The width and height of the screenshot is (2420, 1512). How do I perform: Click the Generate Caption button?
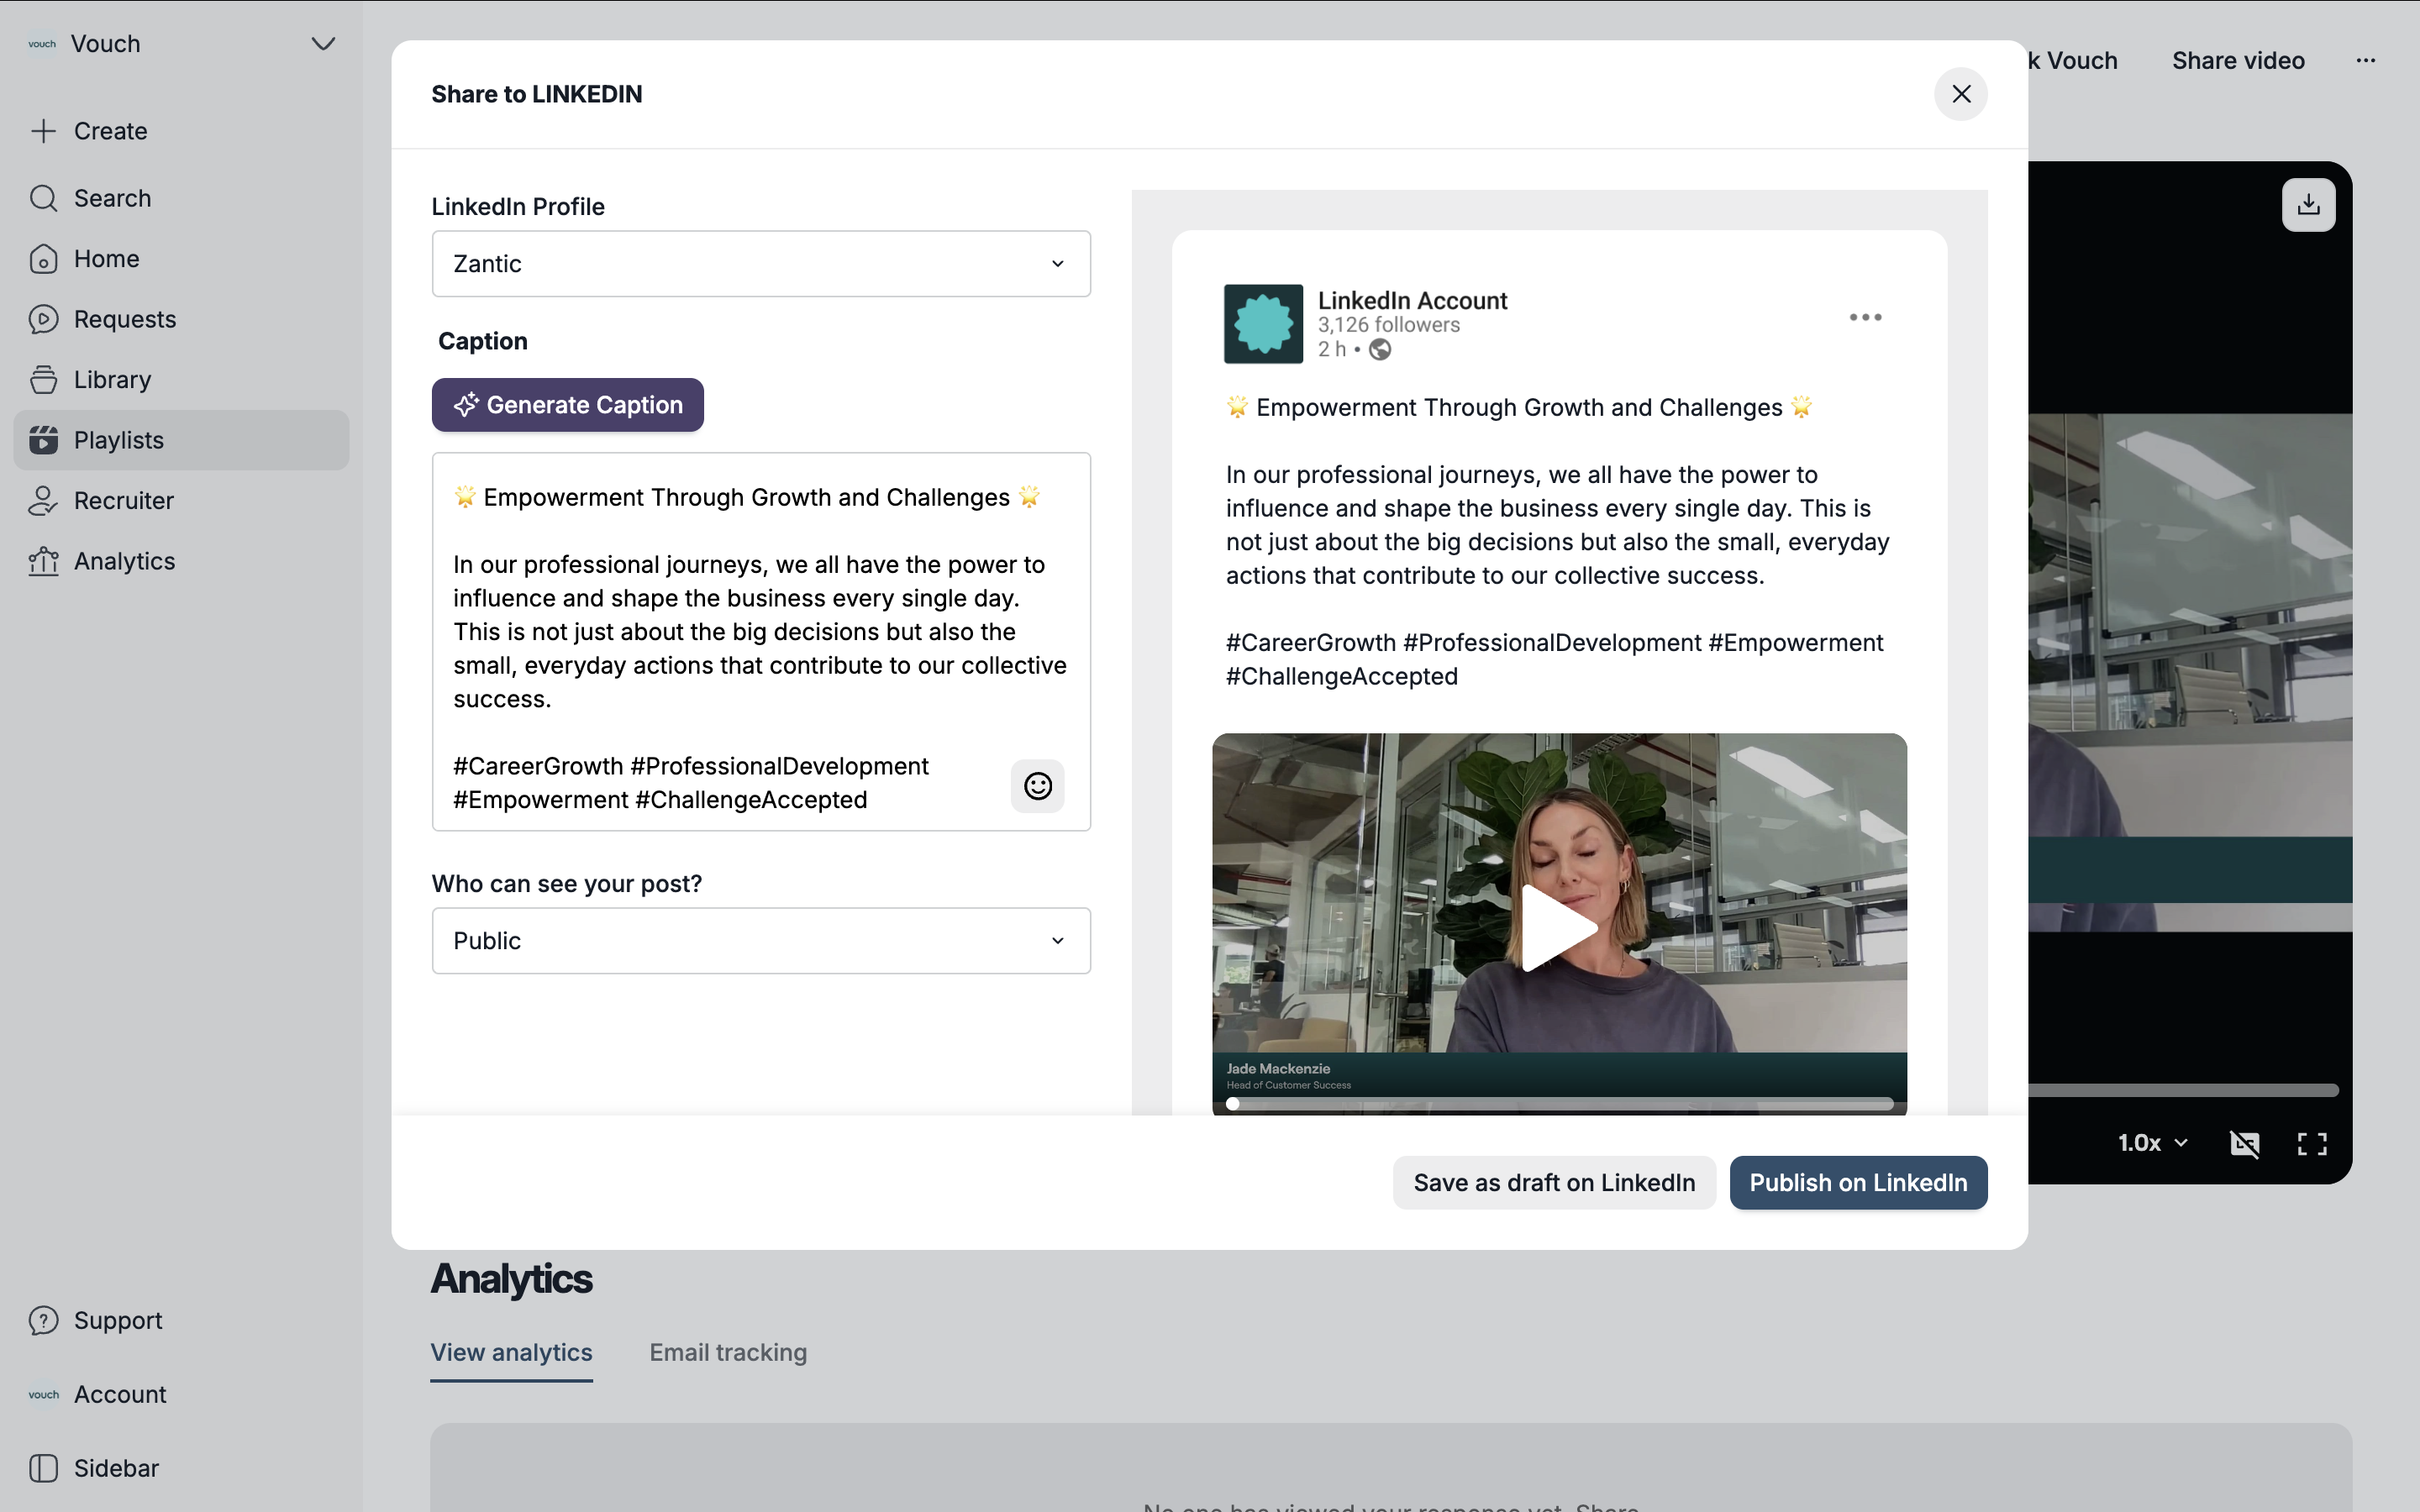coord(568,405)
